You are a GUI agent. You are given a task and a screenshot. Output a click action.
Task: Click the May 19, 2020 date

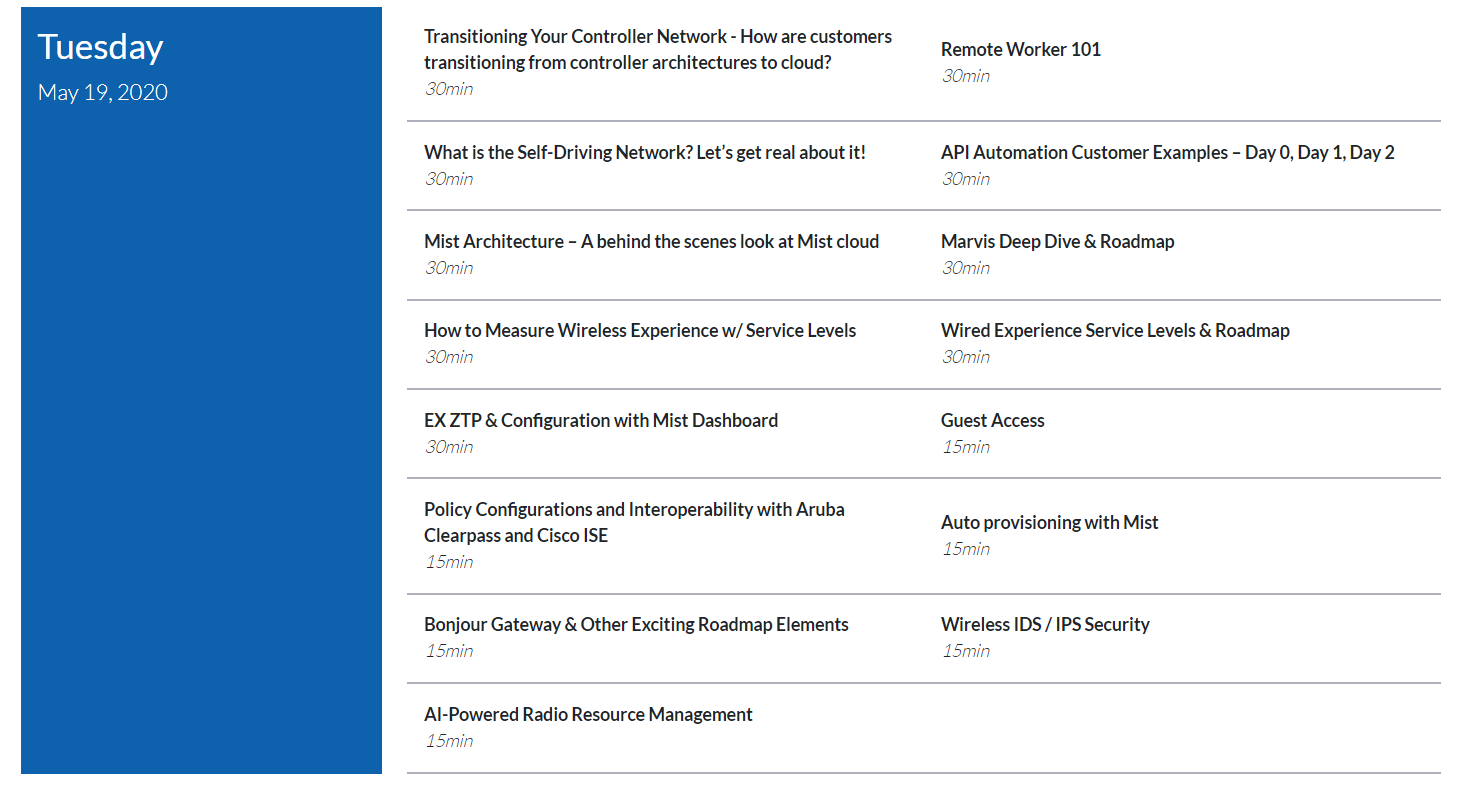[102, 92]
